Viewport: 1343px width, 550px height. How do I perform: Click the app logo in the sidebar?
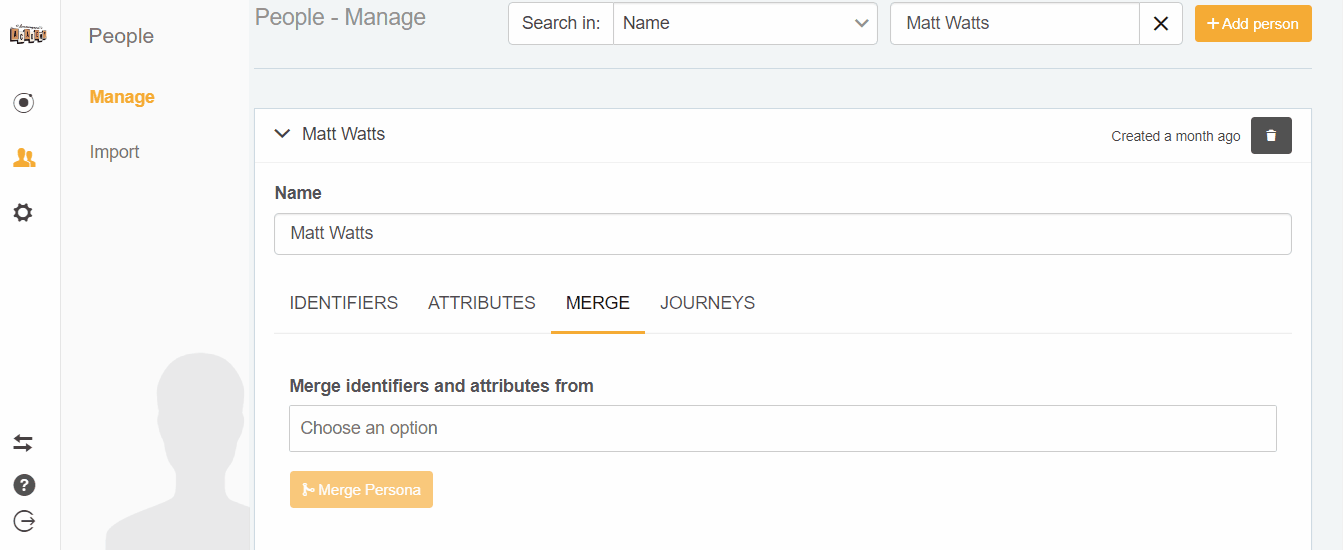tap(23, 35)
